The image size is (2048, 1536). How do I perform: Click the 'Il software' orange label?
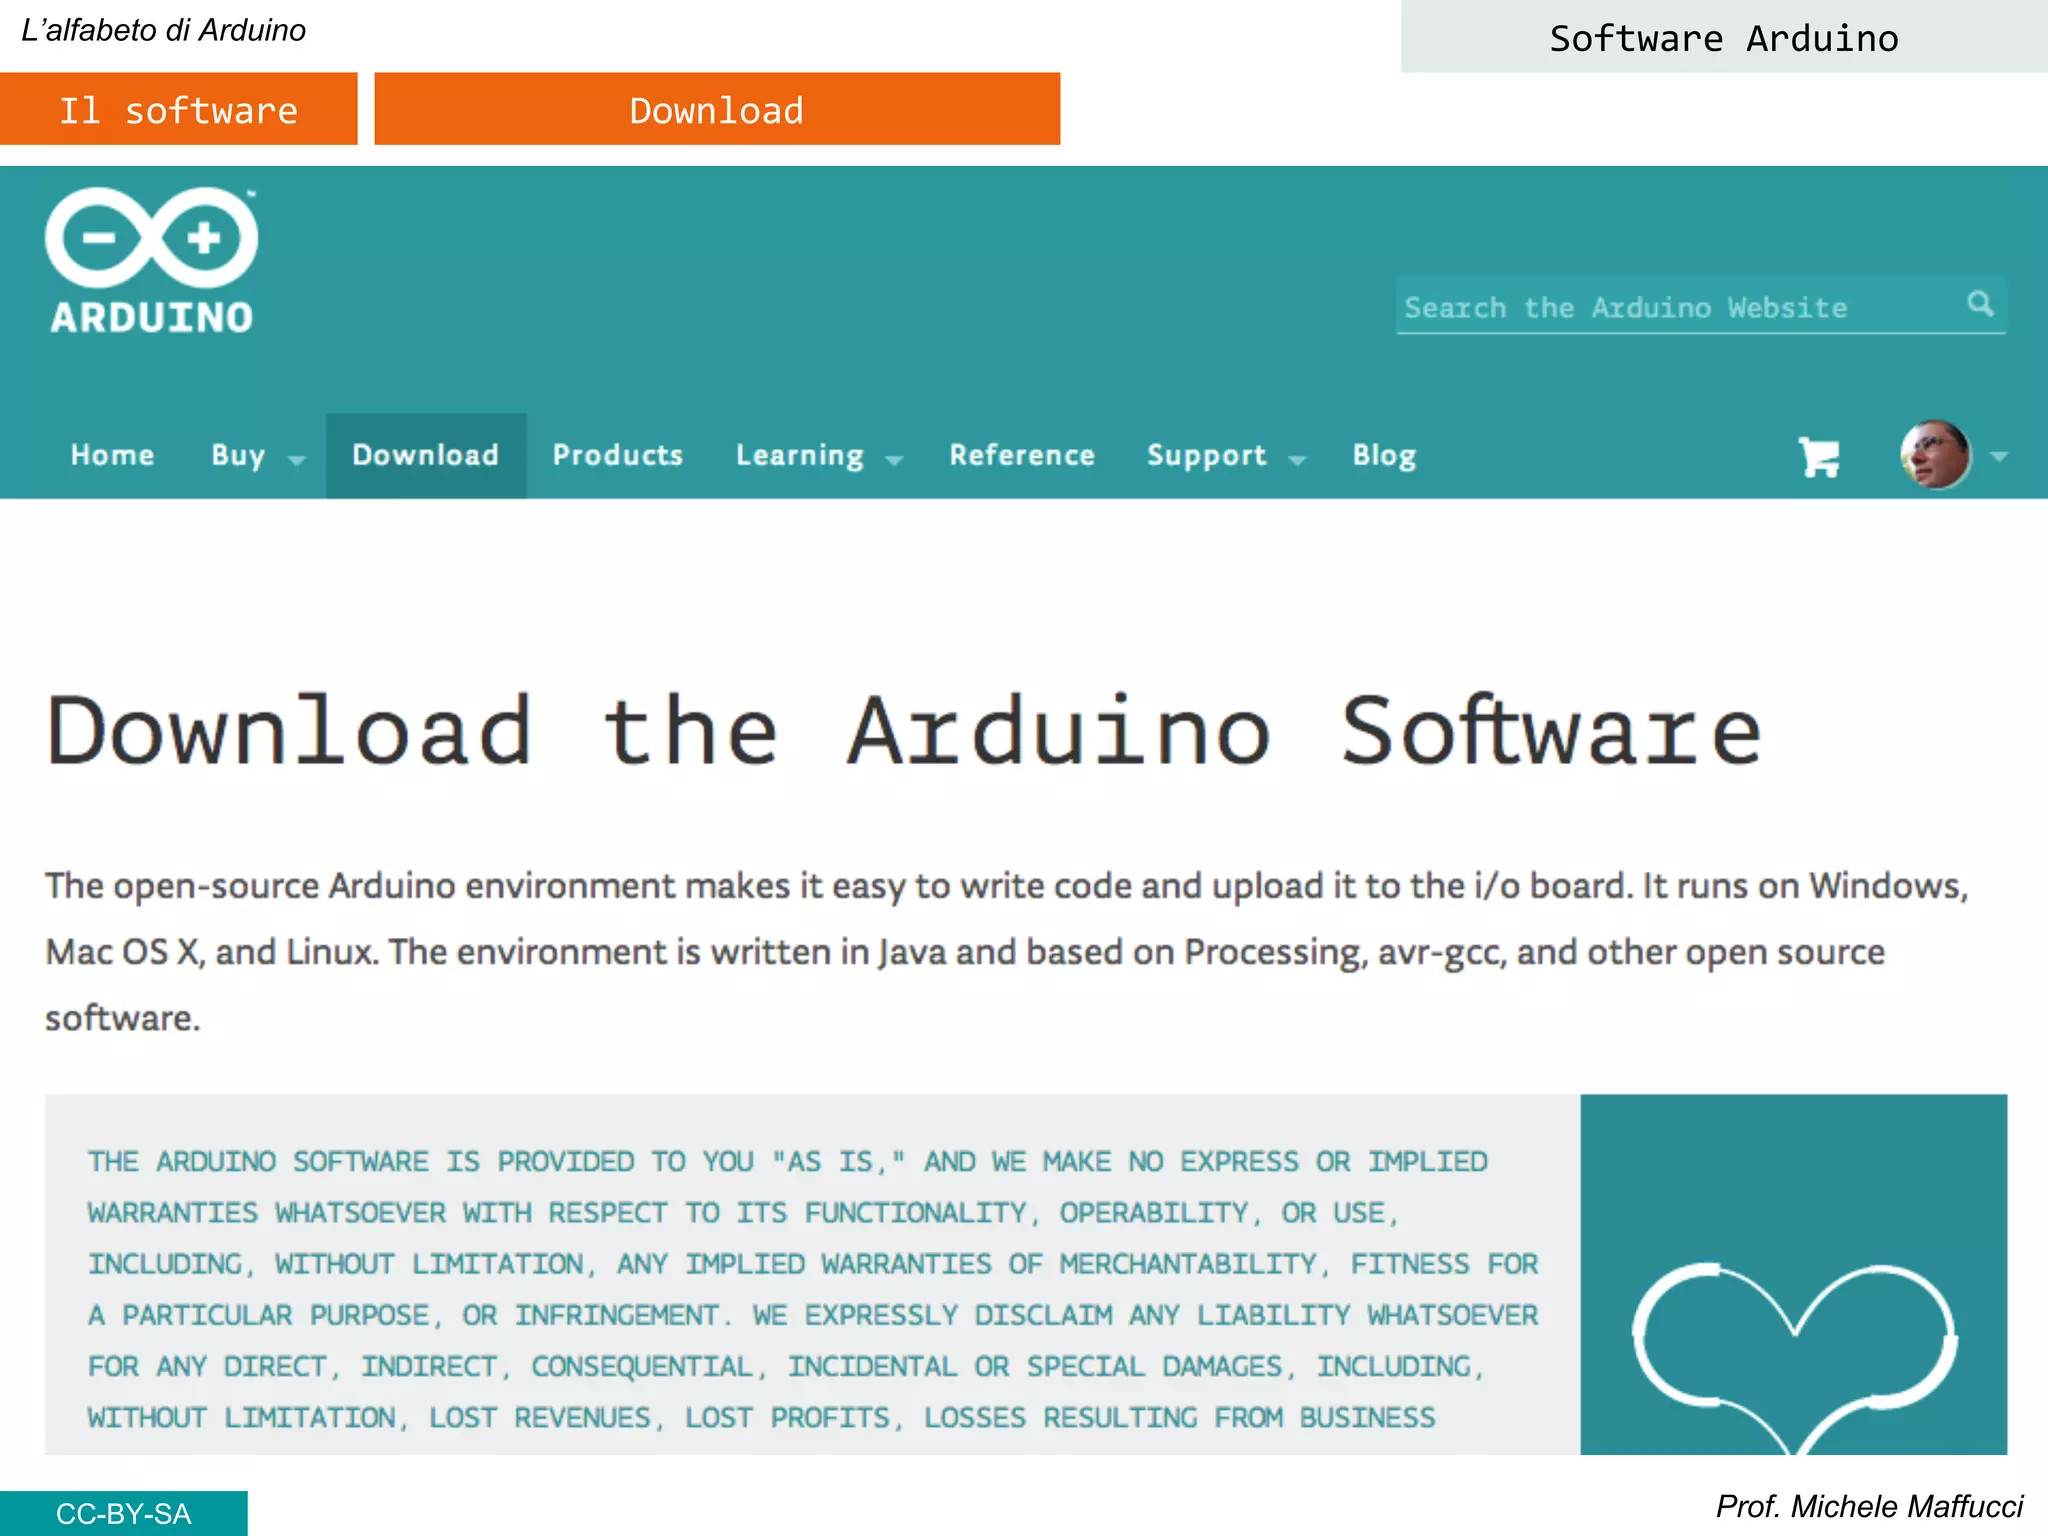tap(179, 109)
